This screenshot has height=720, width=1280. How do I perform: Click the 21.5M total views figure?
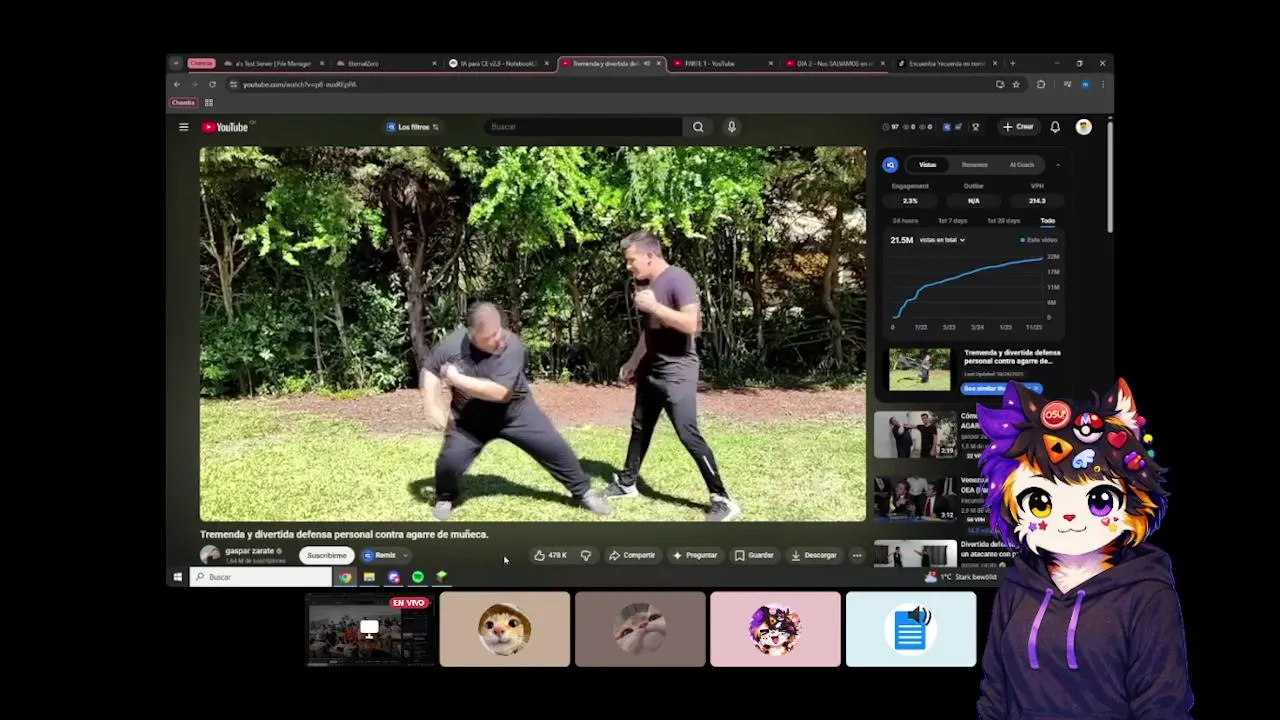pyautogui.click(x=901, y=240)
